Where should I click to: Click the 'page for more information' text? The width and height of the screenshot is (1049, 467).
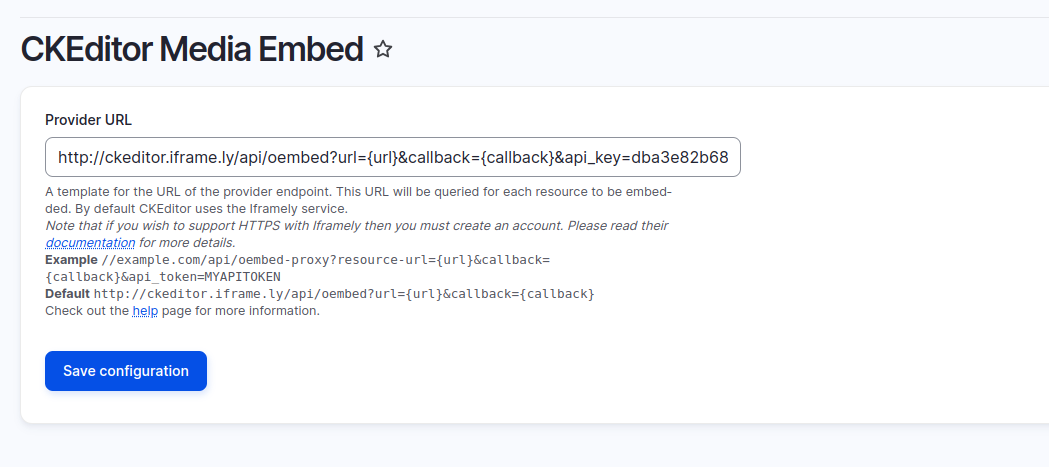tap(240, 311)
